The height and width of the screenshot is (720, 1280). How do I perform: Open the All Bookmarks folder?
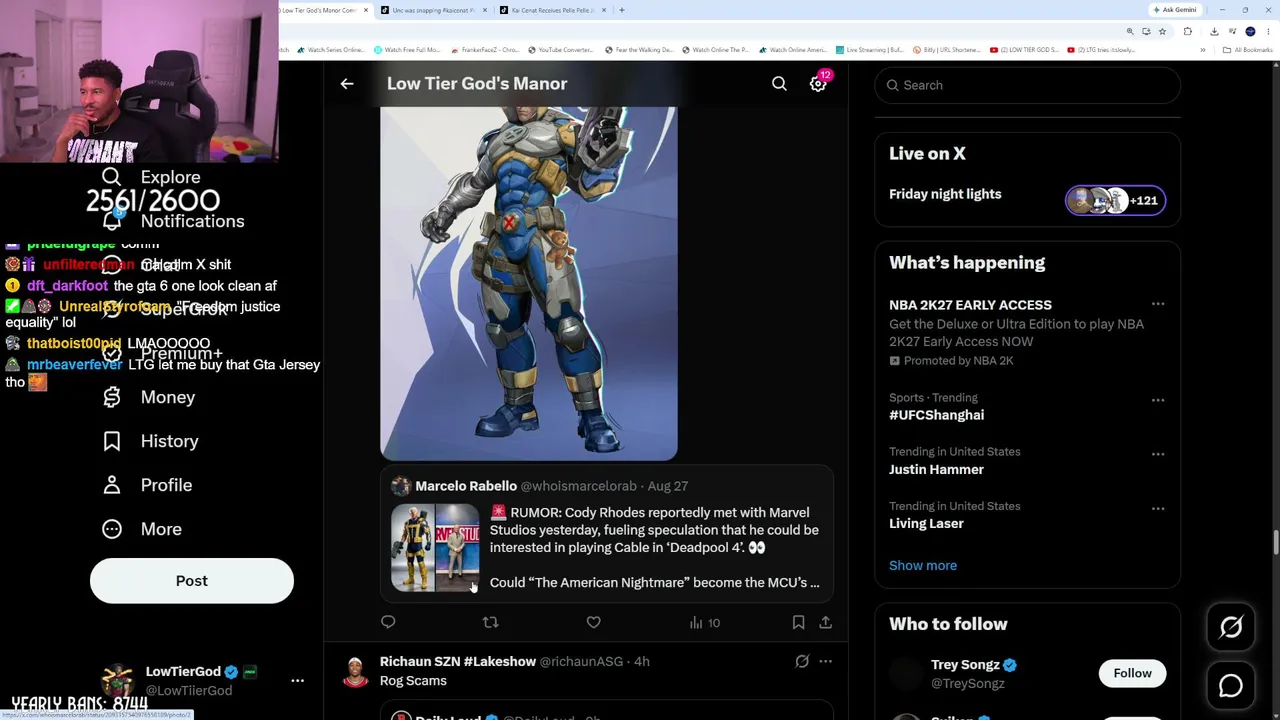1247,50
